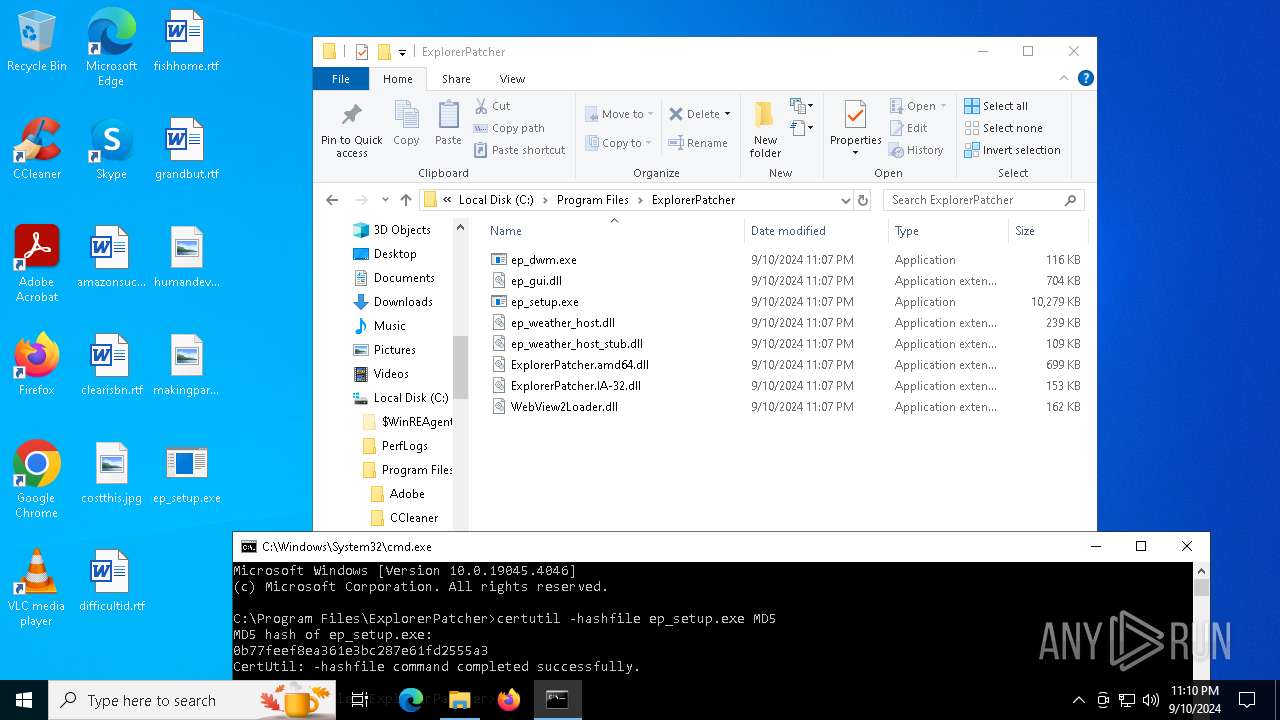
Task: Click the Cut scissors command
Action: pyautogui.click(x=493, y=106)
